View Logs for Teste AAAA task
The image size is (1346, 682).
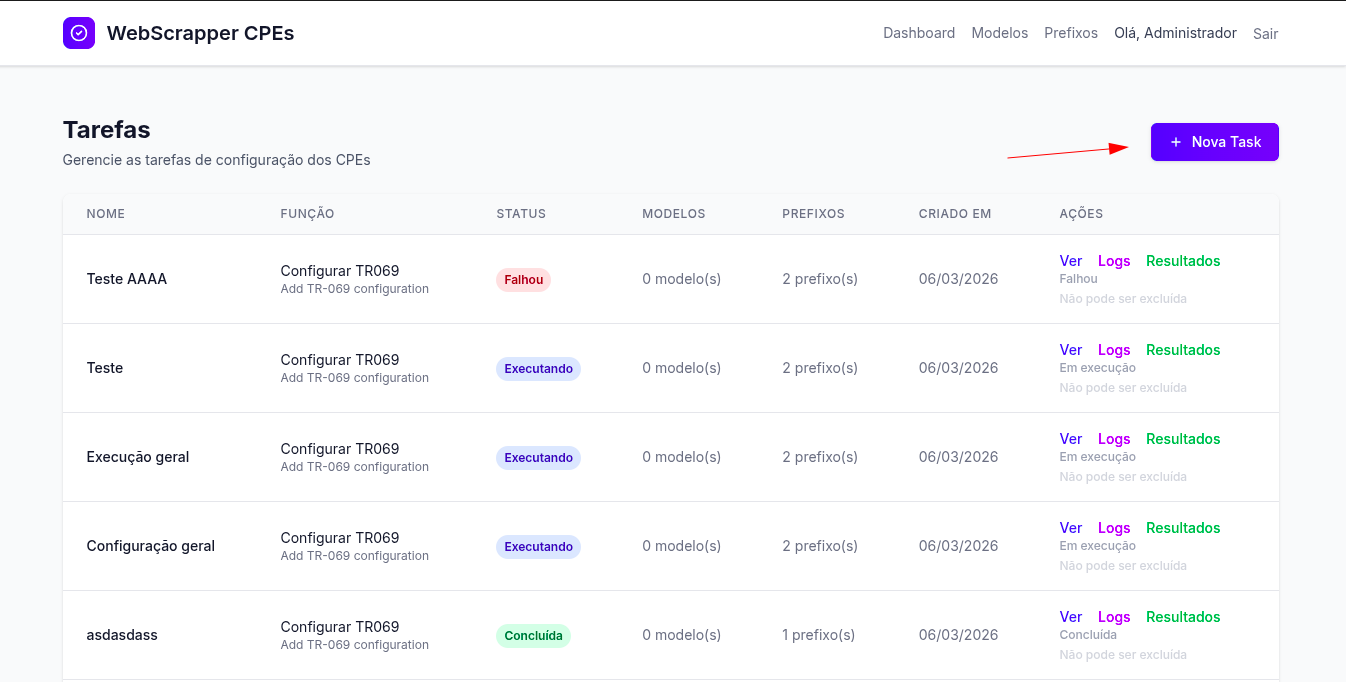tap(1113, 261)
